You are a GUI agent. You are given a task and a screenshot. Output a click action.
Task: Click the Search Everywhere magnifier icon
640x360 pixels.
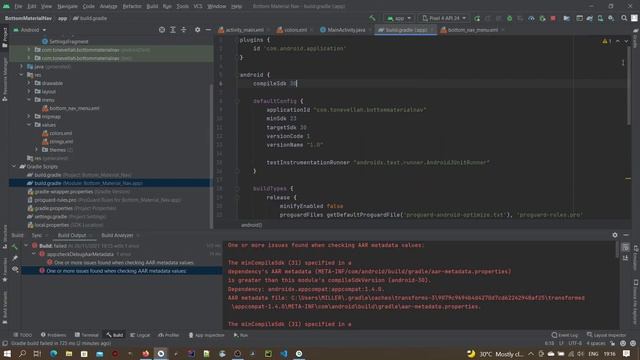point(624,18)
